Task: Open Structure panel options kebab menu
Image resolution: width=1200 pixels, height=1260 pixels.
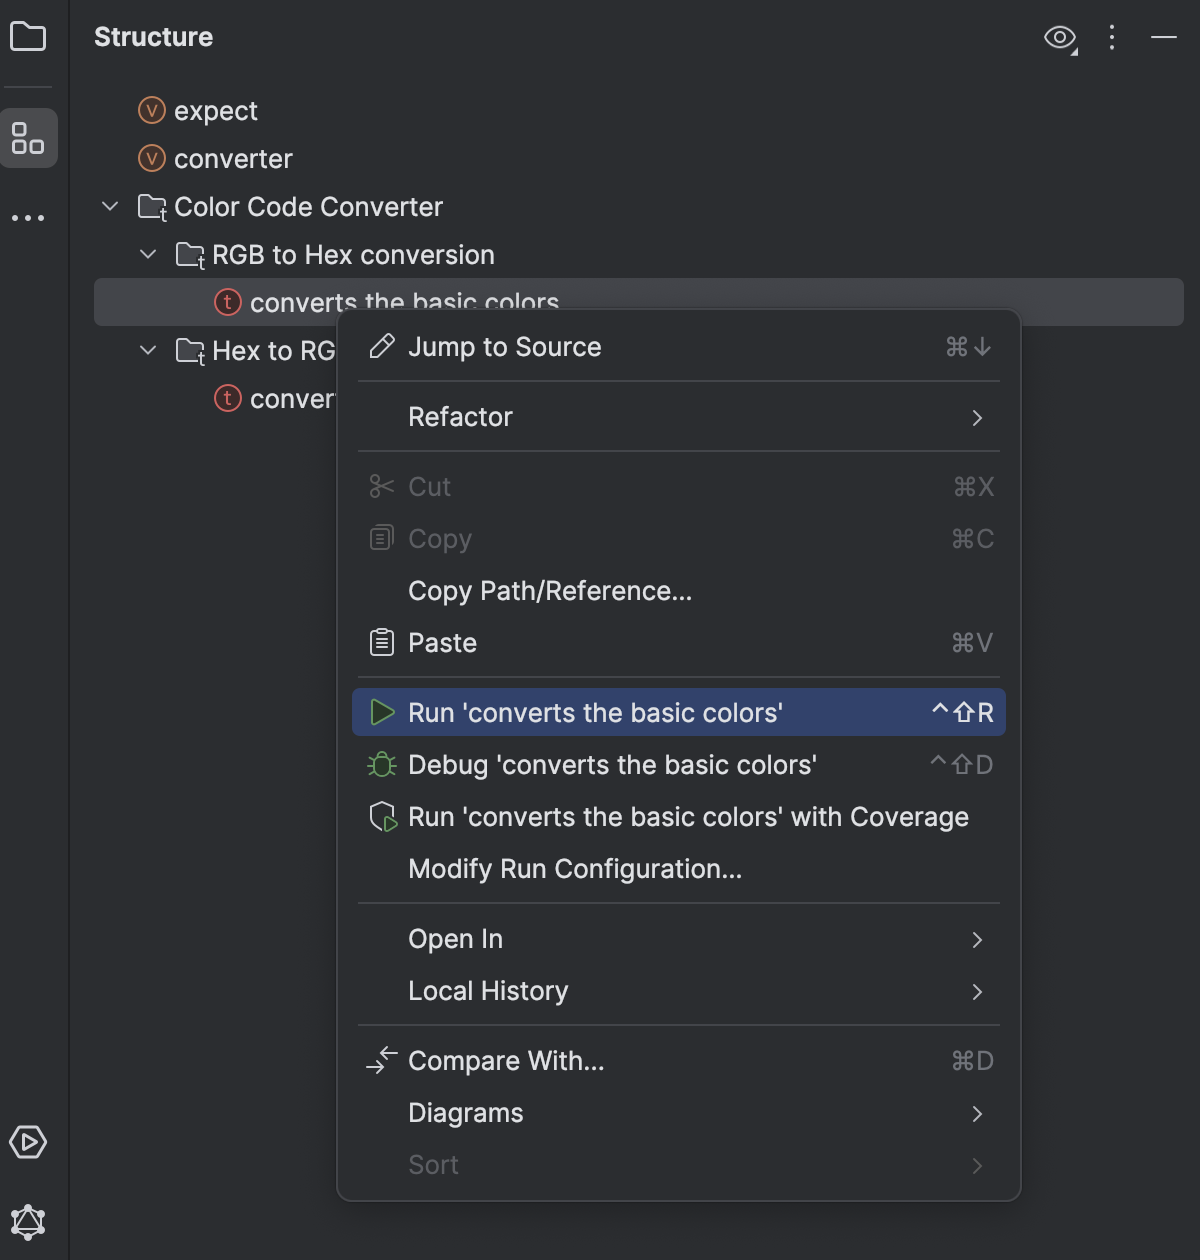Action: point(1111,37)
